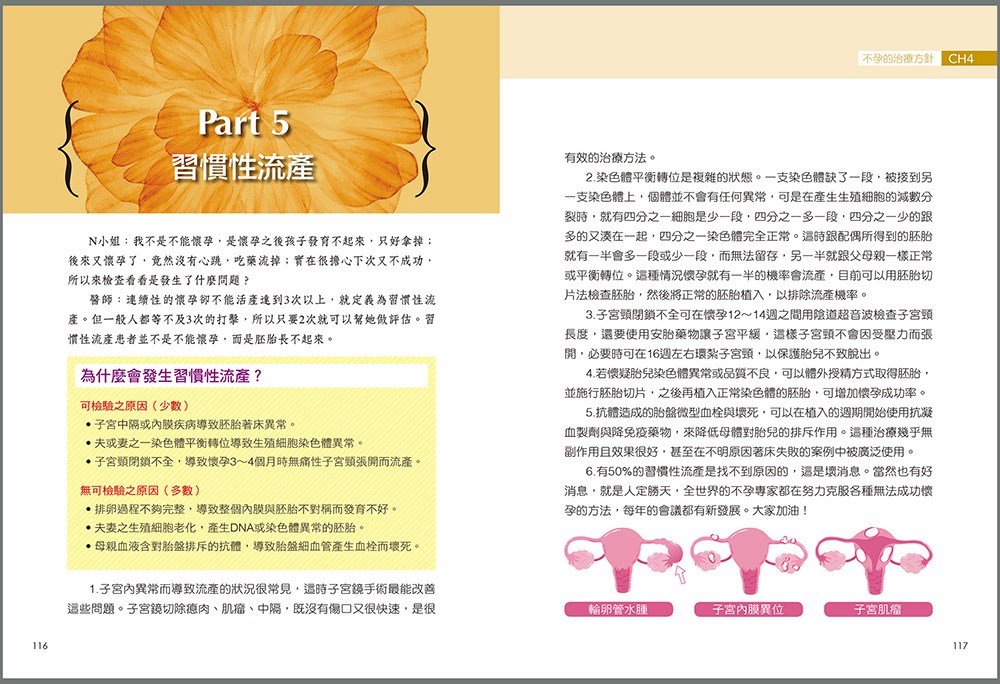Click the bullet starting 子宮中隔或內膜疾病

tap(191, 425)
